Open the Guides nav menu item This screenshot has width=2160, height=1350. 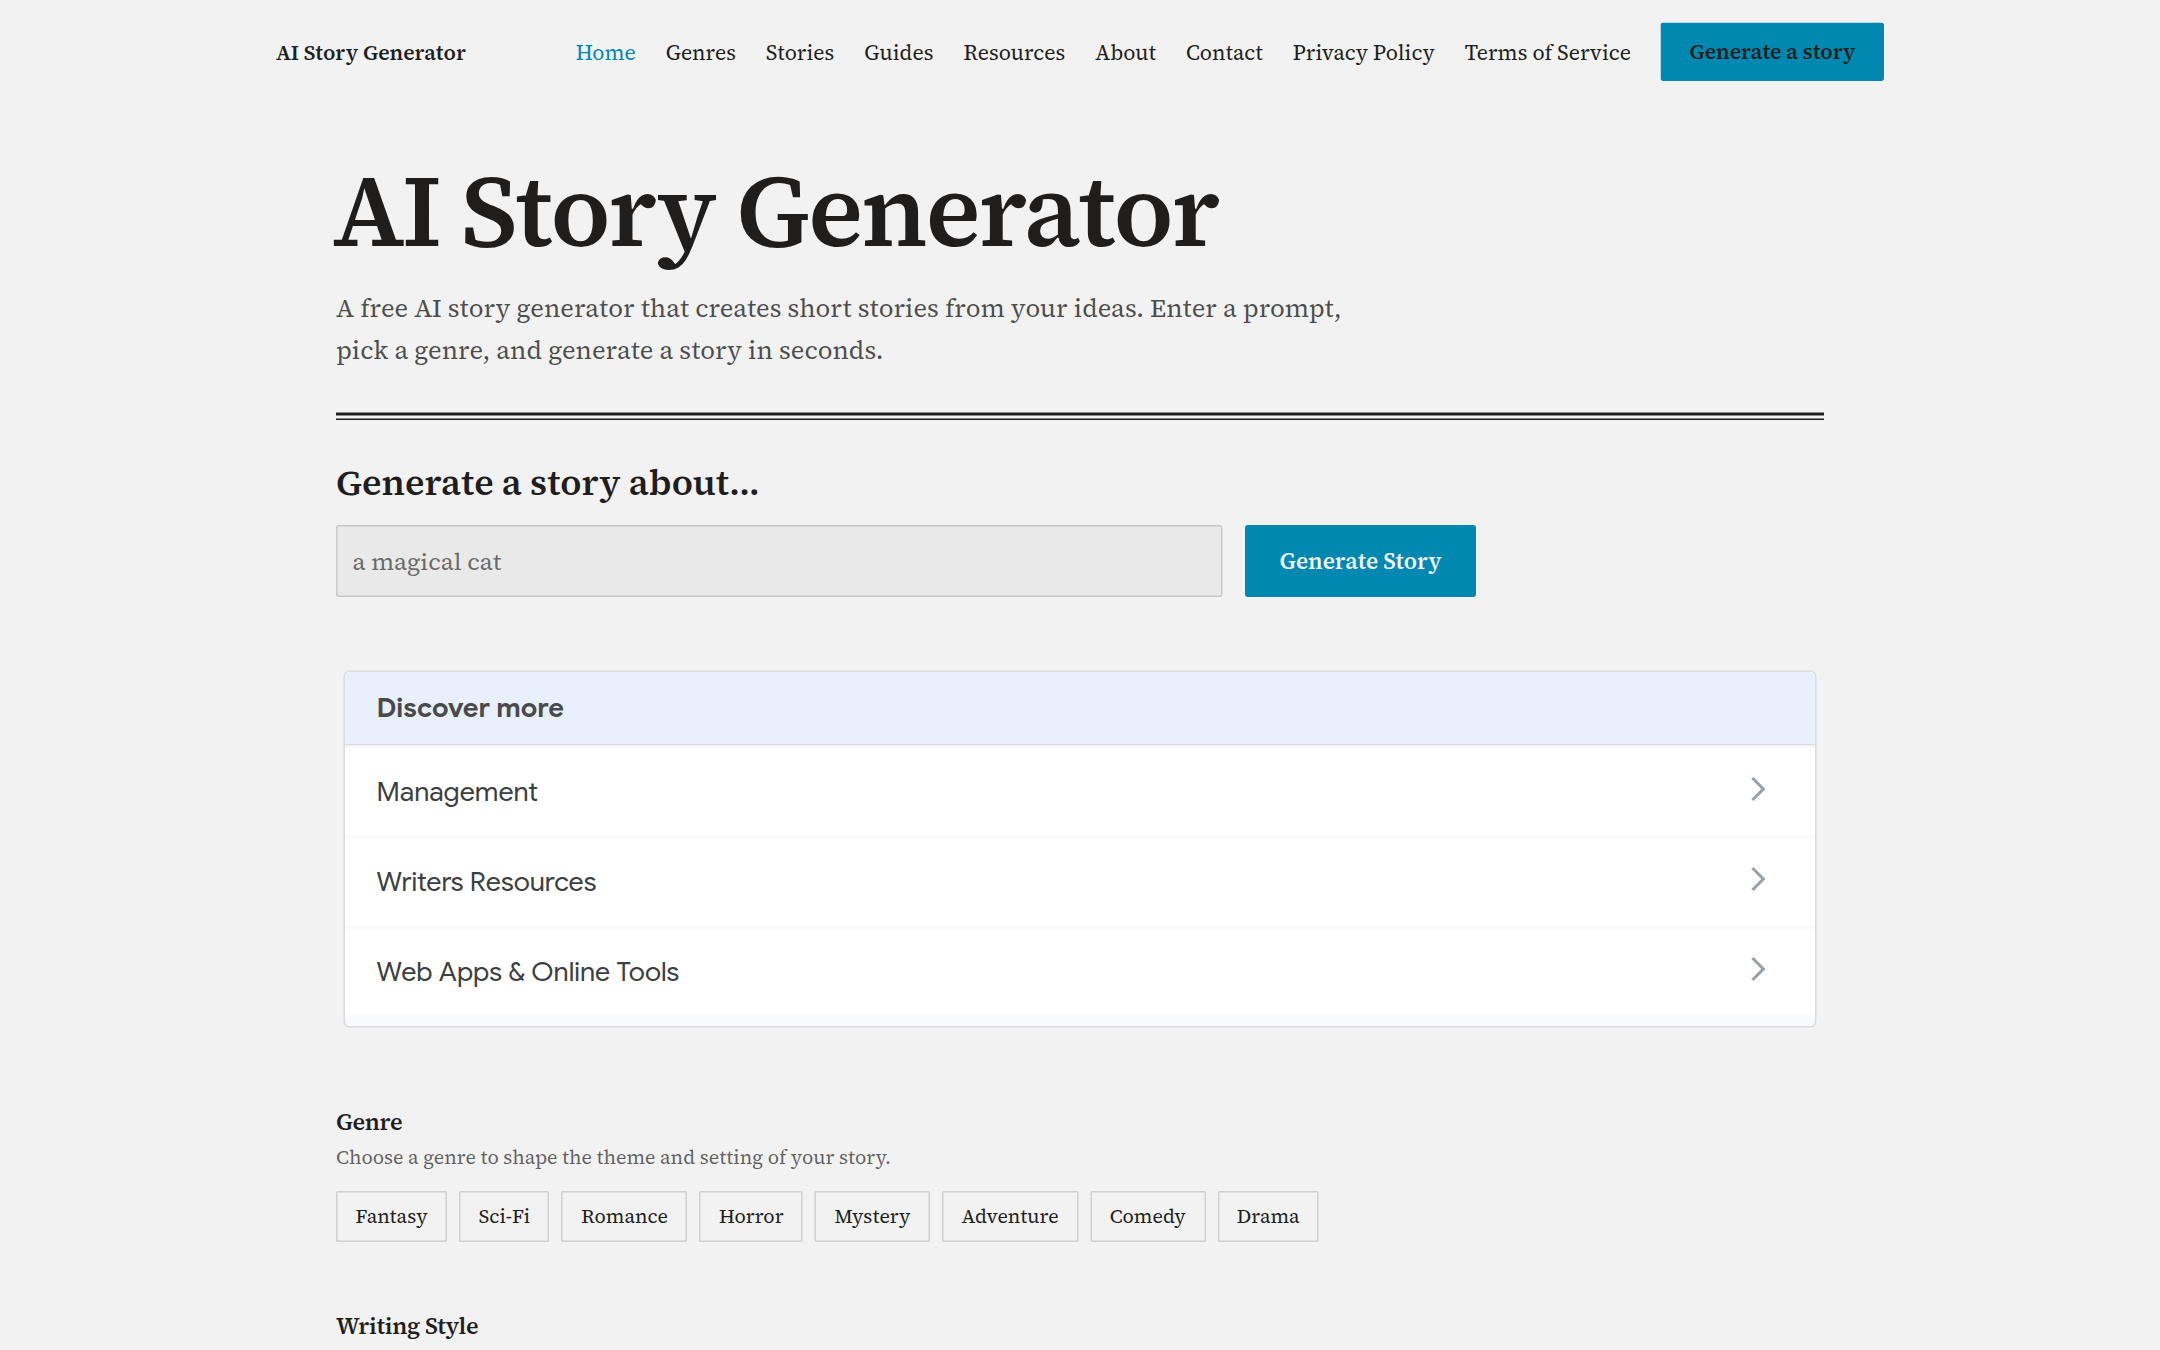[898, 53]
